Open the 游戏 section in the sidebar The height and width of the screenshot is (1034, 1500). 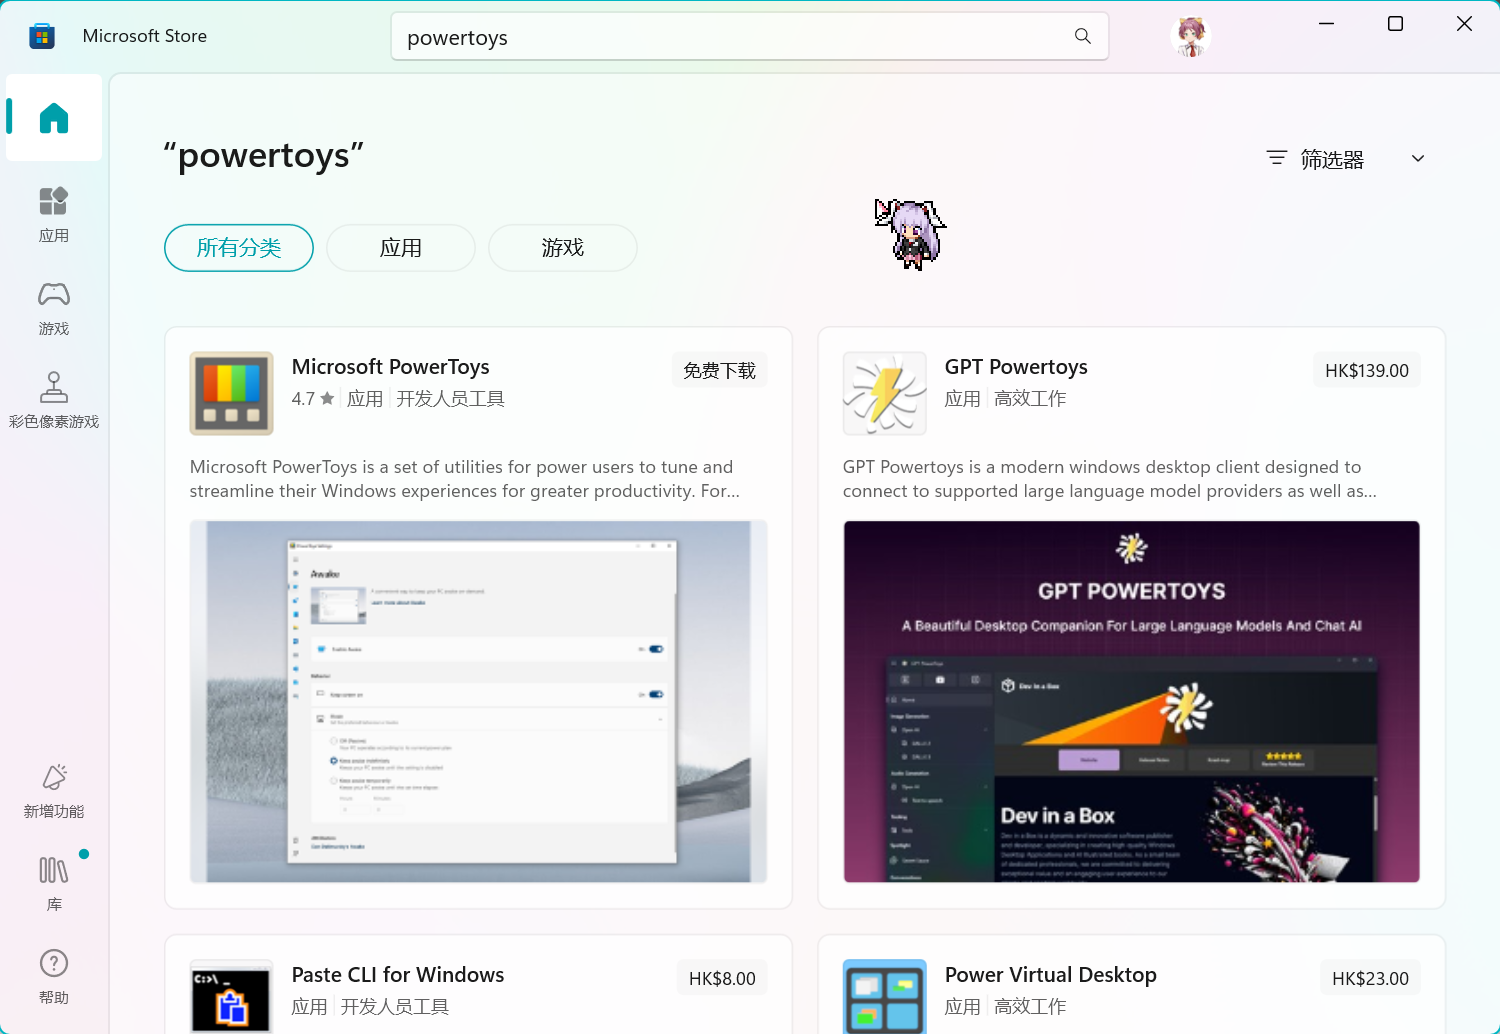(53, 306)
